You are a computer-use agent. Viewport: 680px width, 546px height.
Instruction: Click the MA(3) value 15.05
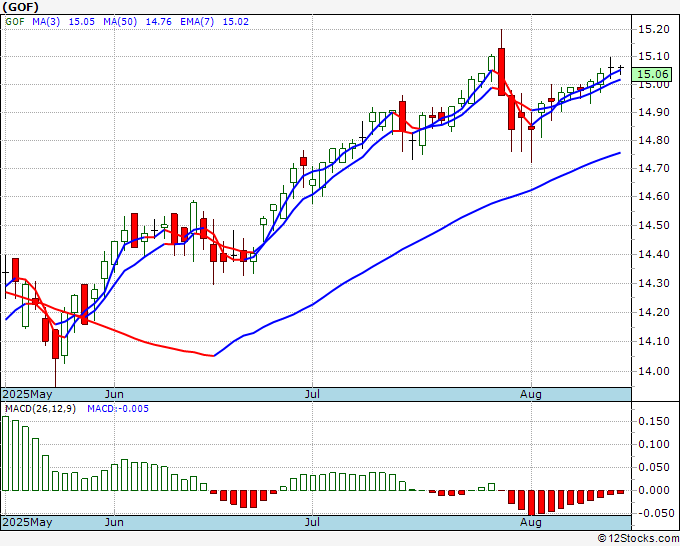click(82, 22)
